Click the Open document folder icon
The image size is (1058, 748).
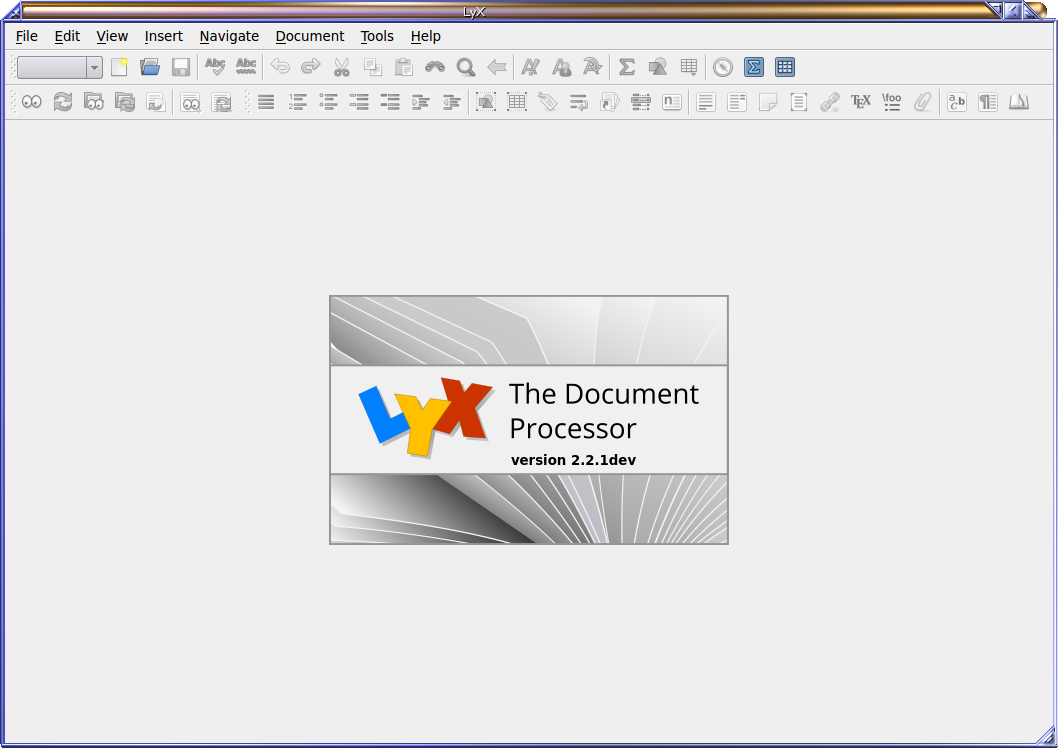pyautogui.click(x=150, y=67)
